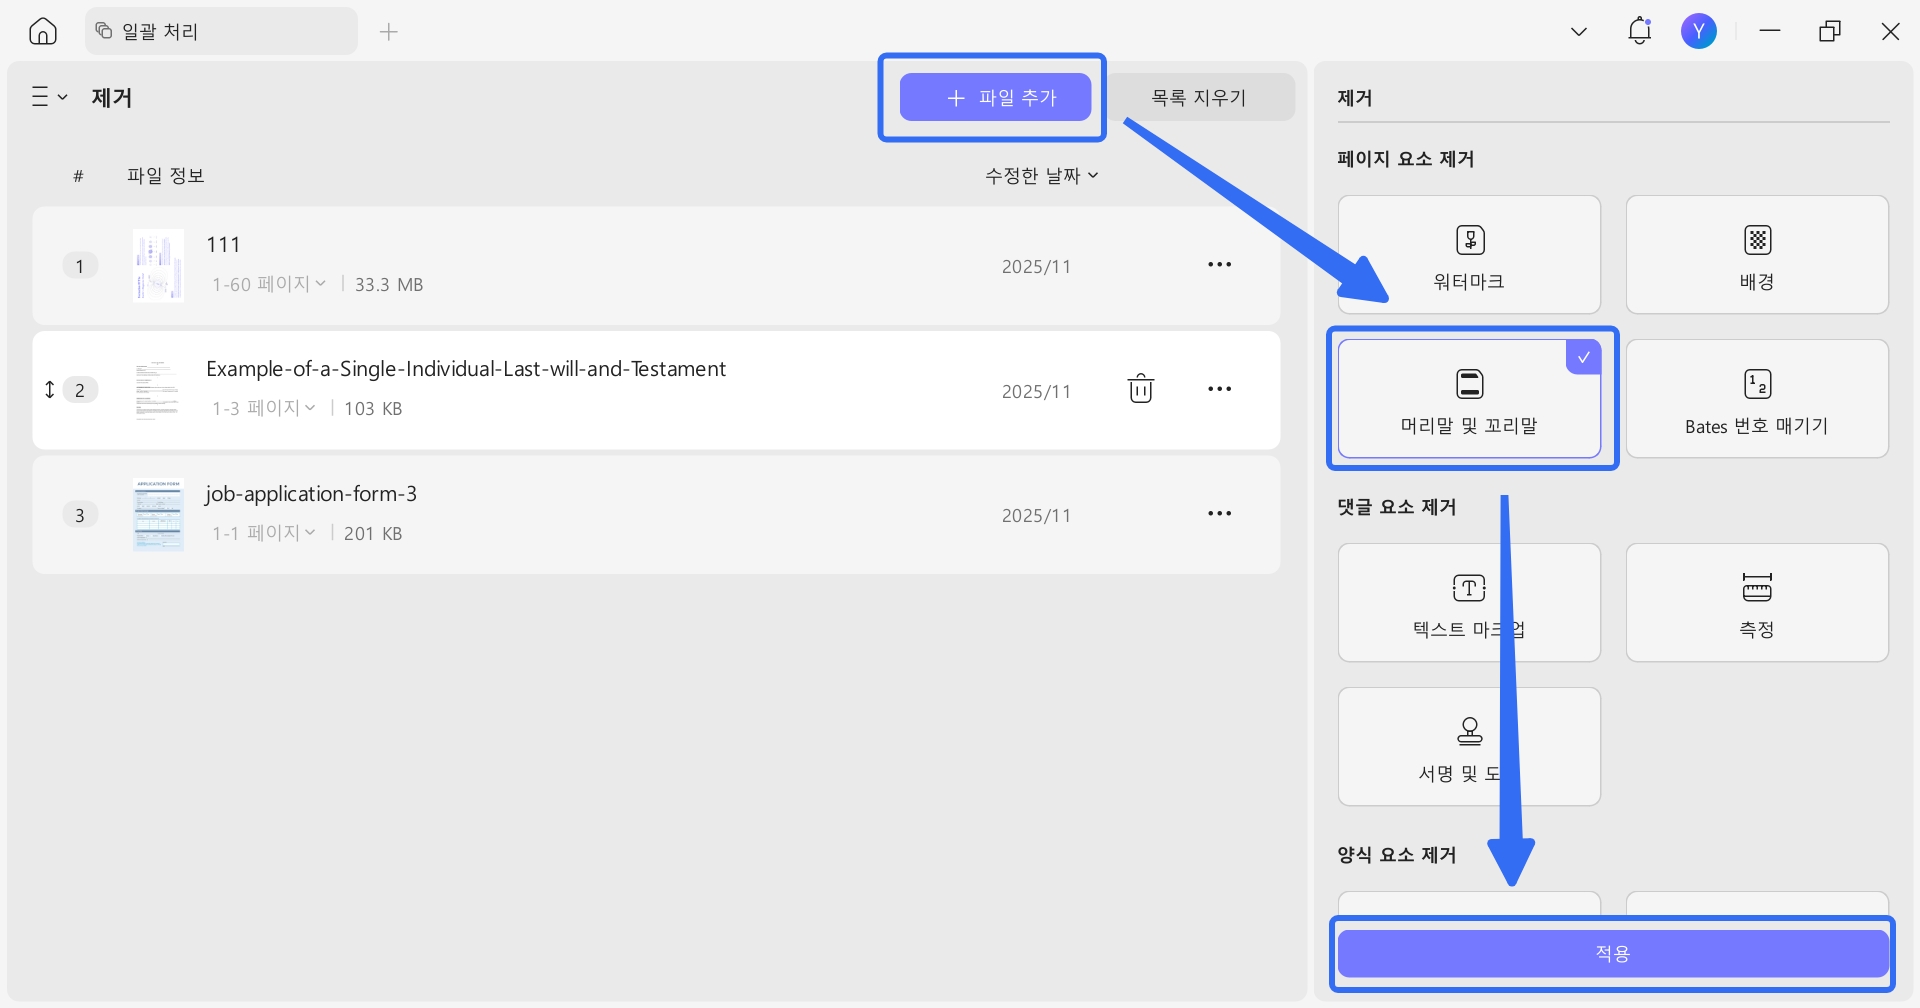Expand the list menu next to 제거
Image resolution: width=1920 pixels, height=1008 pixels.
pyautogui.click(x=49, y=97)
